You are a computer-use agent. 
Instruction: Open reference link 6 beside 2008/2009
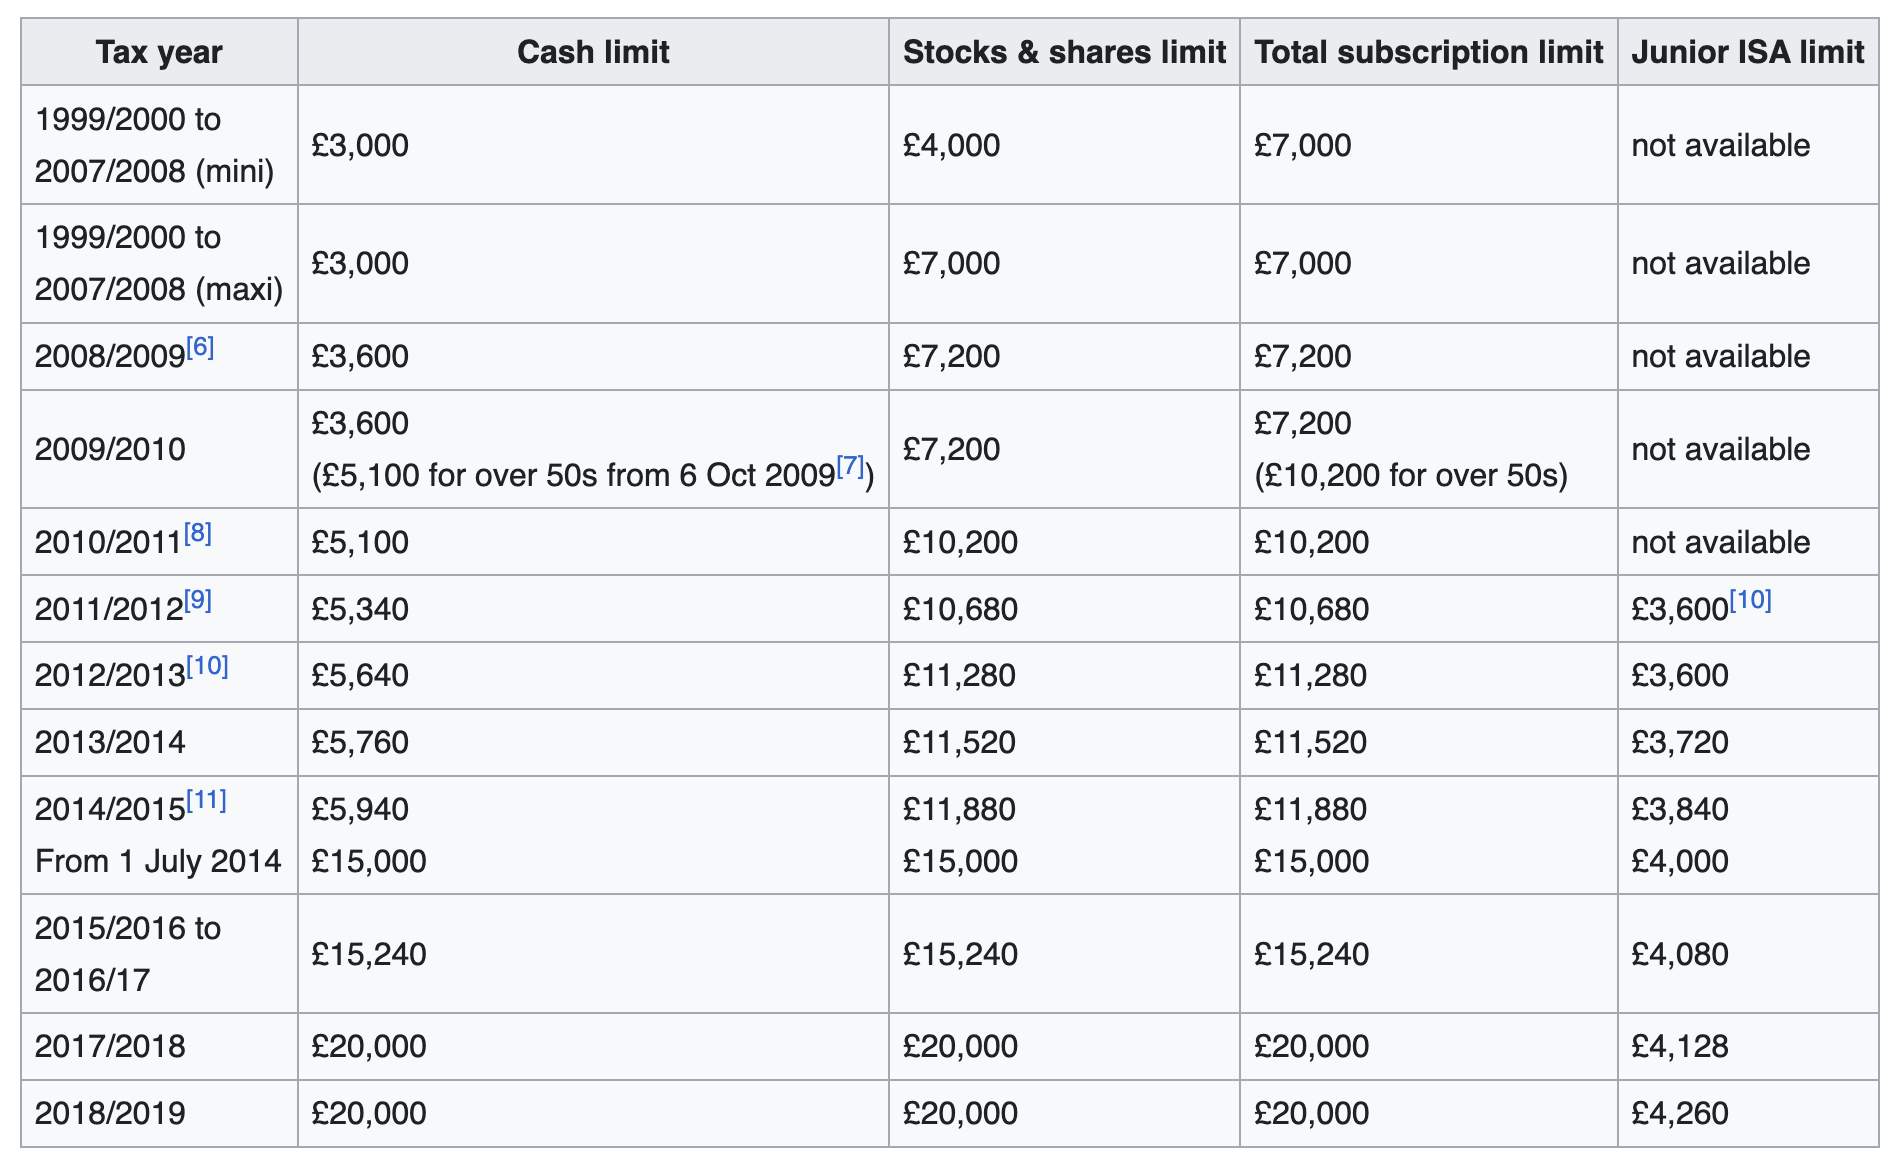tap(200, 348)
